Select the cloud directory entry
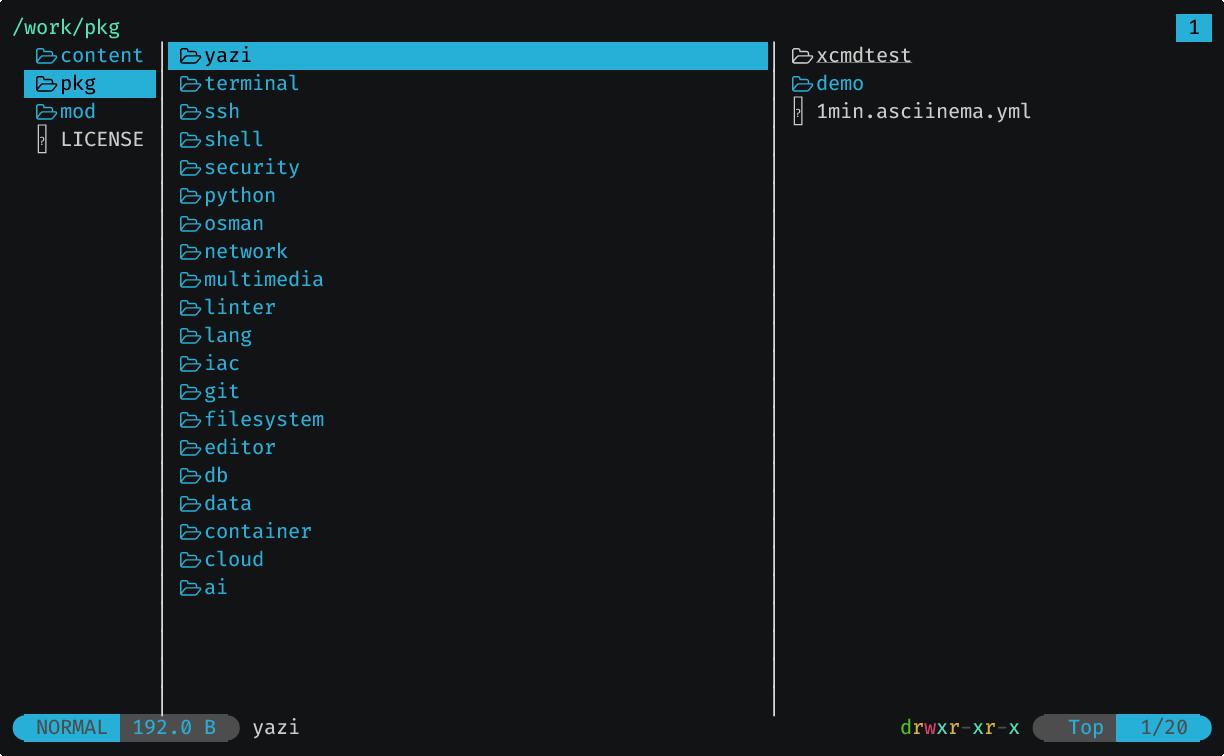This screenshot has height=756, width=1224. click(234, 560)
